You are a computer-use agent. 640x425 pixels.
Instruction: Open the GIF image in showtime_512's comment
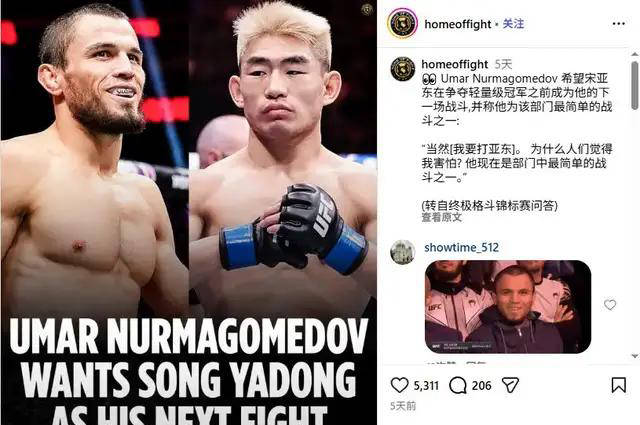(508, 307)
